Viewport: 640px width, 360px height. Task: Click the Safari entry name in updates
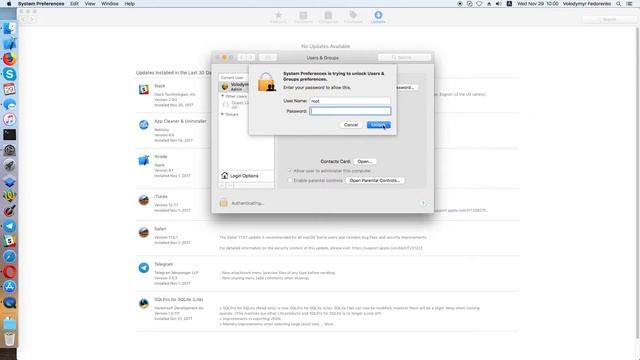[160, 229]
